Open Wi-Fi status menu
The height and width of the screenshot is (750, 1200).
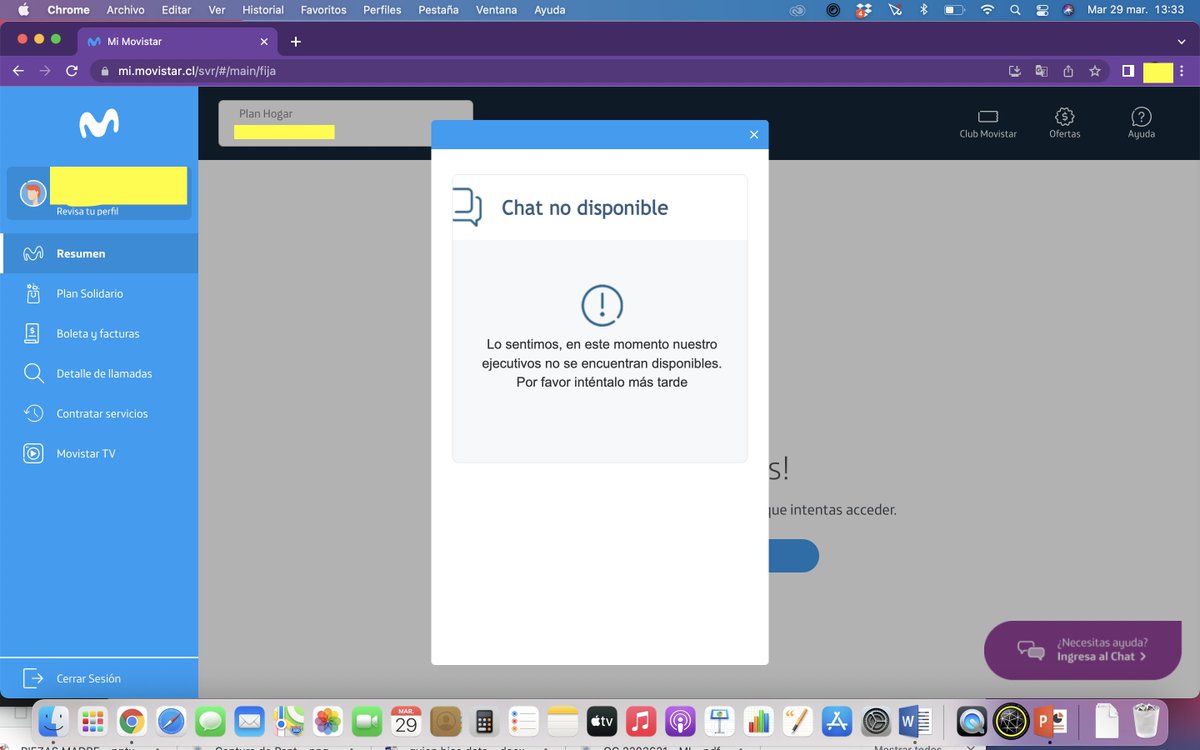(x=987, y=10)
